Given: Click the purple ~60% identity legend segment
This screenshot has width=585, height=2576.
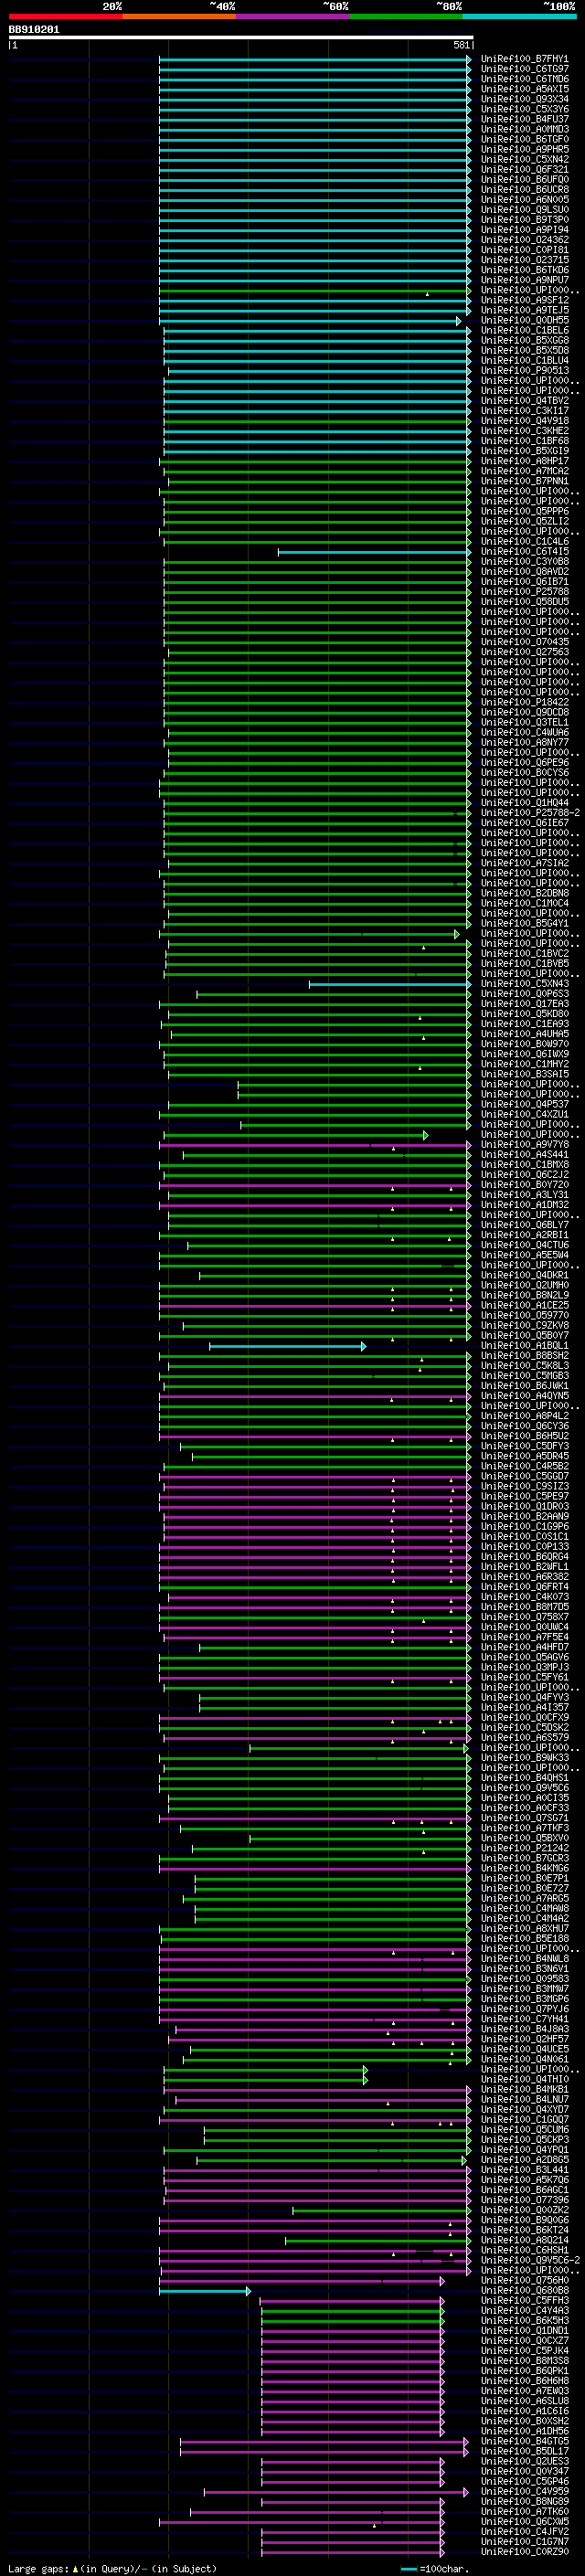Looking at the screenshot, I should [292, 16].
